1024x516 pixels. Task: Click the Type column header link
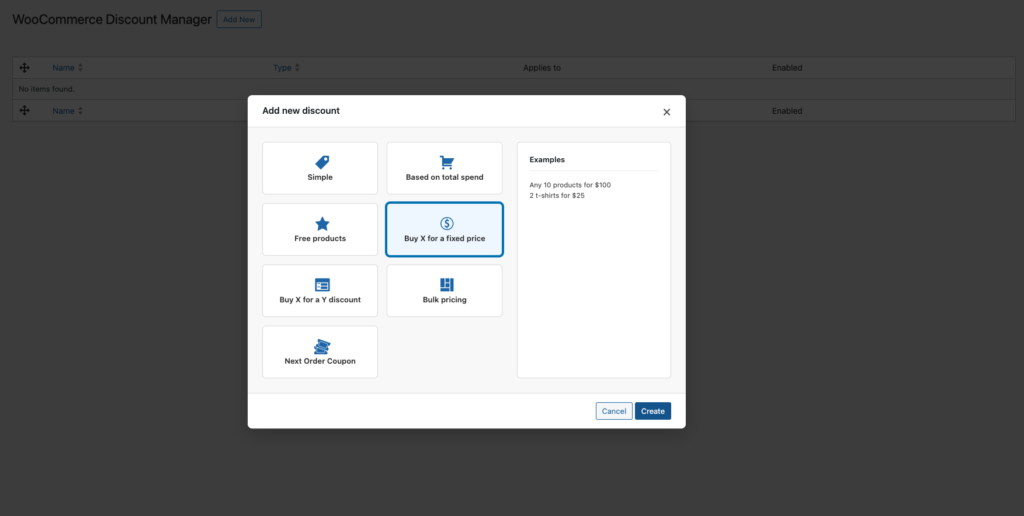click(282, 67)
